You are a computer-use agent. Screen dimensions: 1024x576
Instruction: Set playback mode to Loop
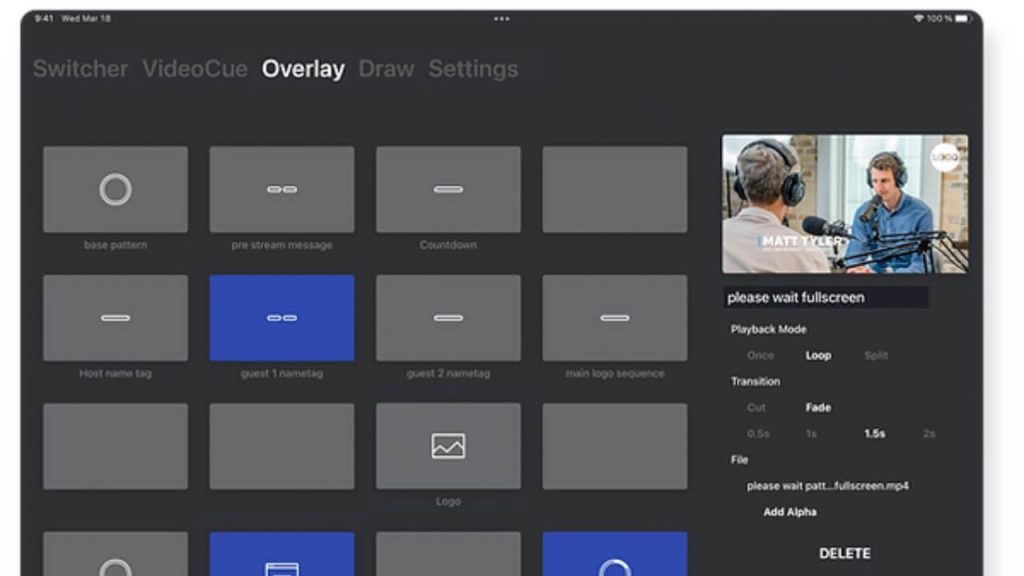(x=818, y=355)
